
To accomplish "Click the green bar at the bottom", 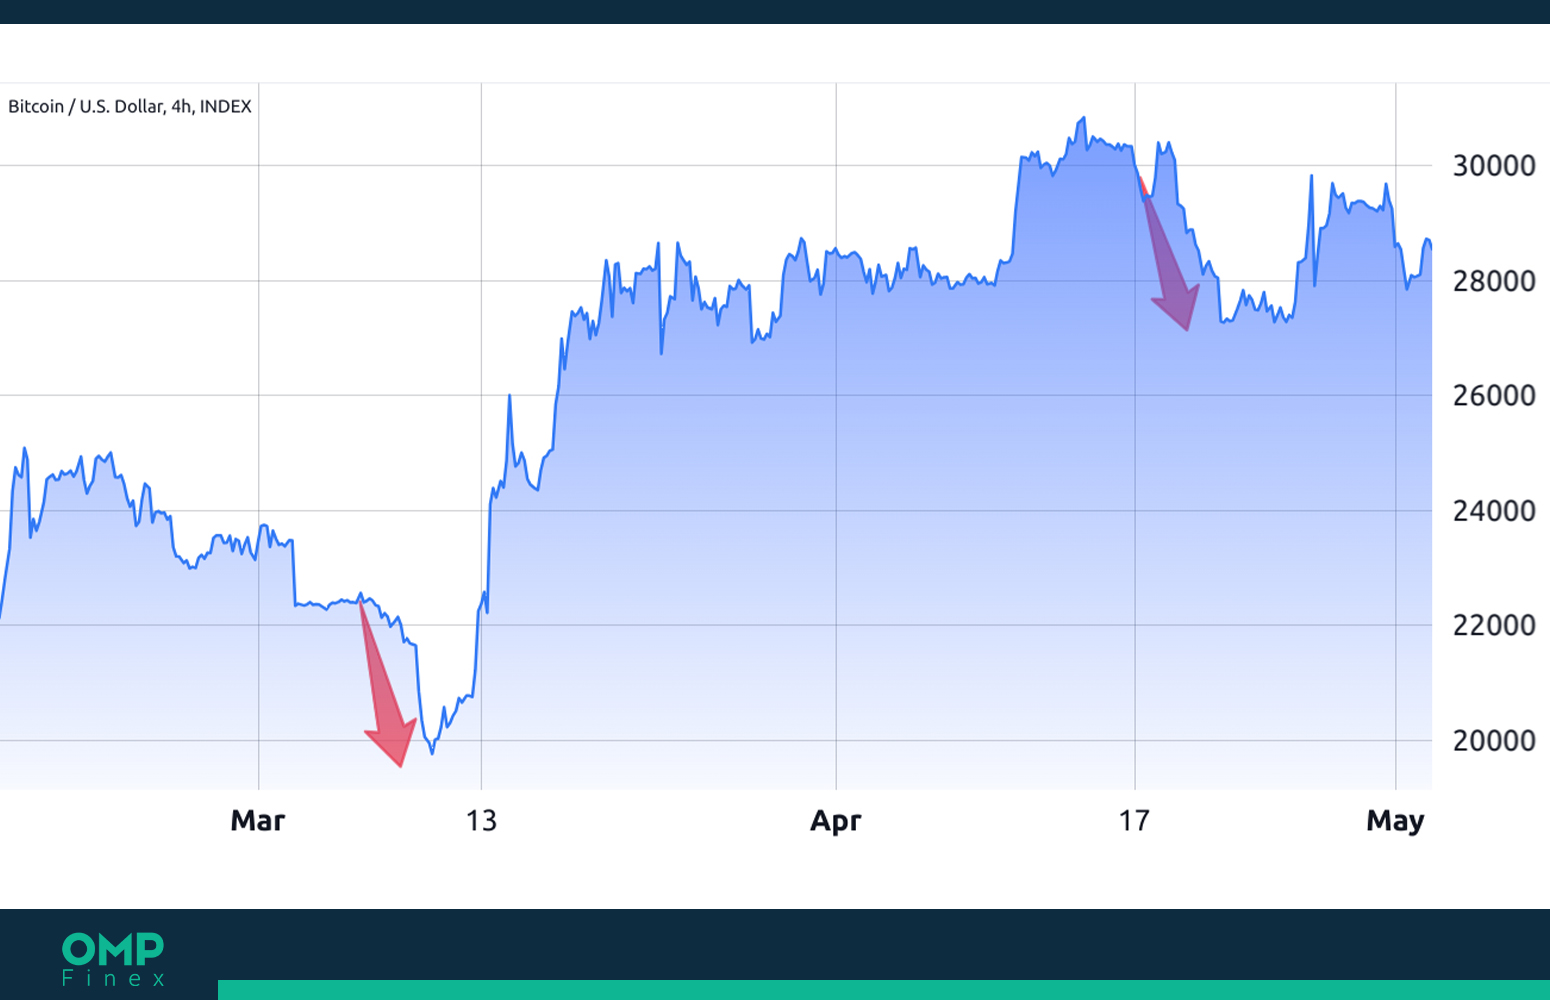I will coord(884,990).
